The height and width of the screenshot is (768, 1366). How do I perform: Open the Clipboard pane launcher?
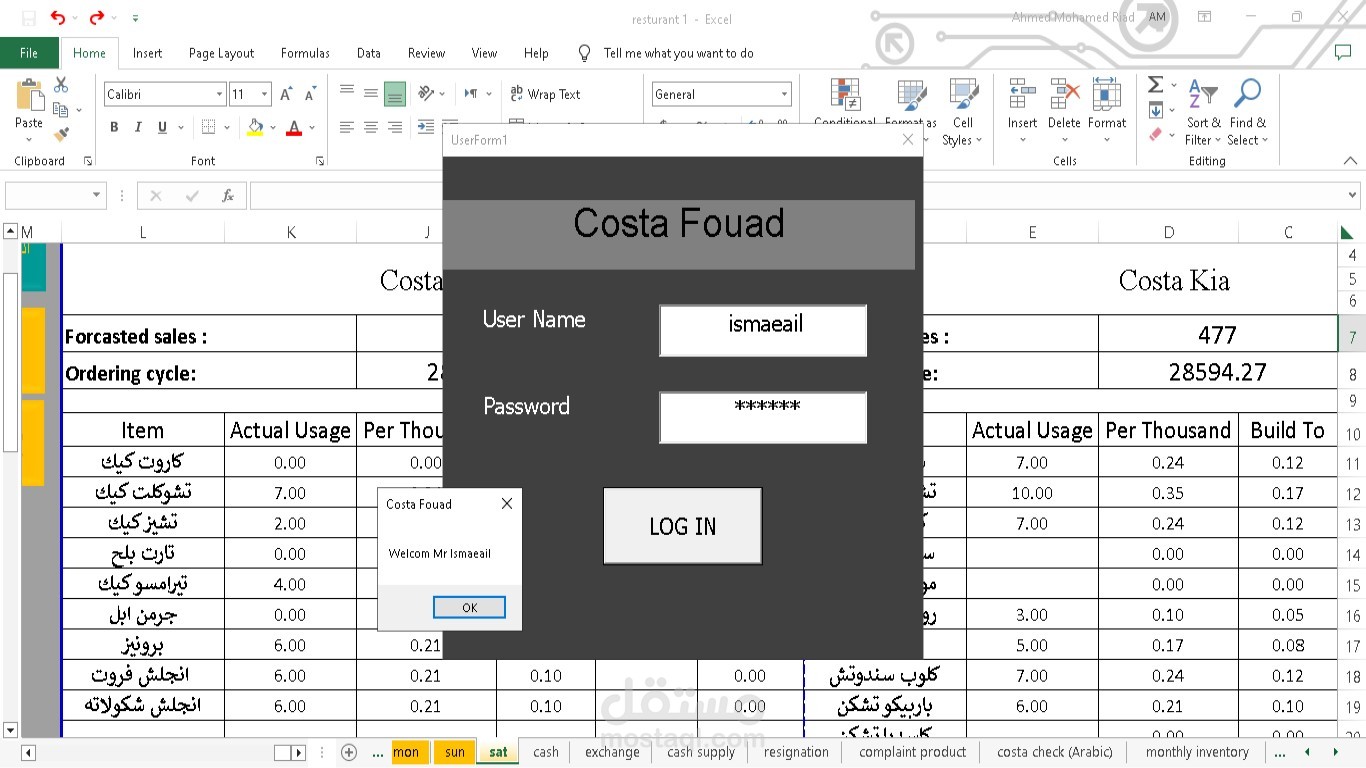click(88, 161)
